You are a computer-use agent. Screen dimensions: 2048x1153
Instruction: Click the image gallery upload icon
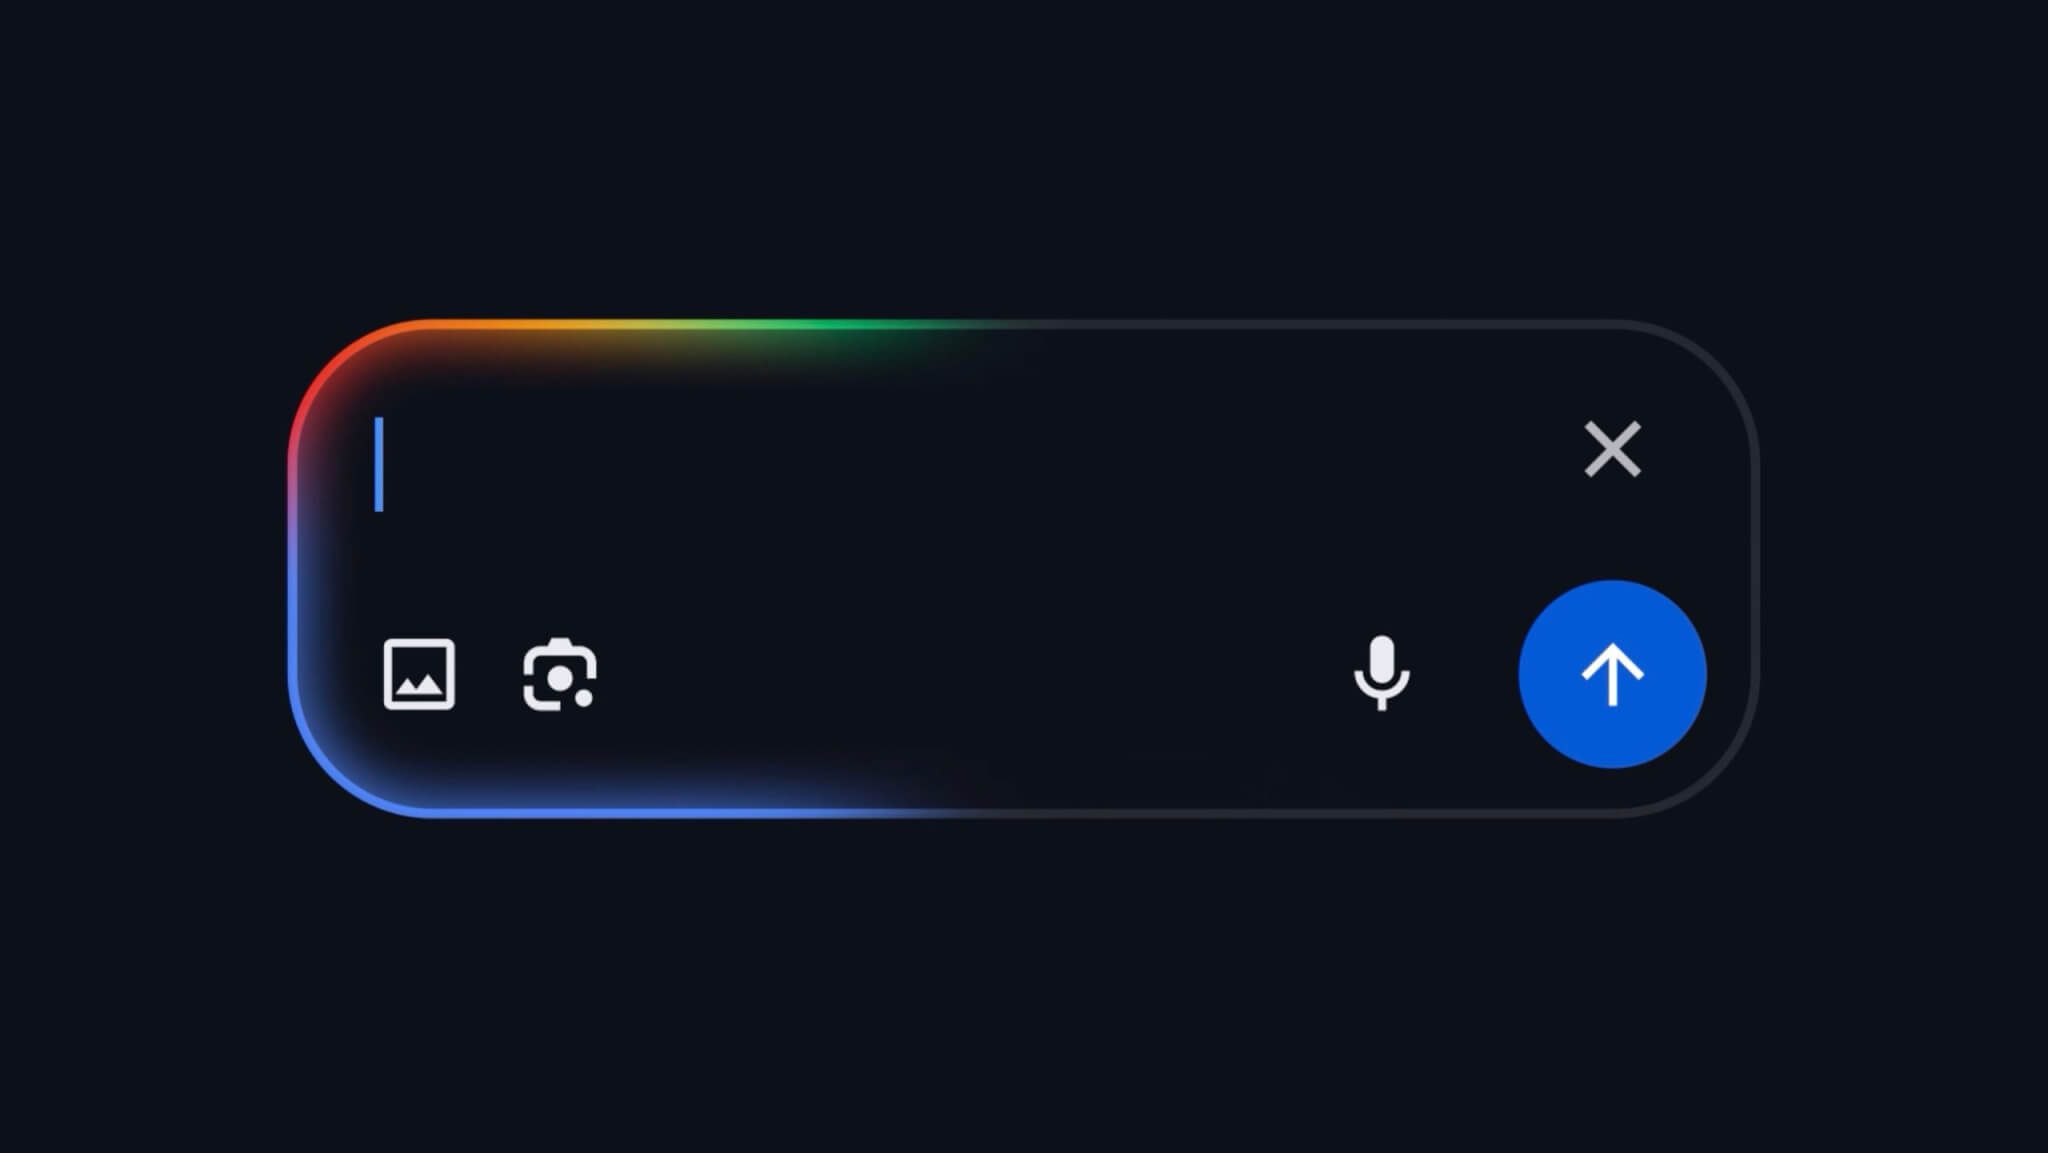point(419,674)
